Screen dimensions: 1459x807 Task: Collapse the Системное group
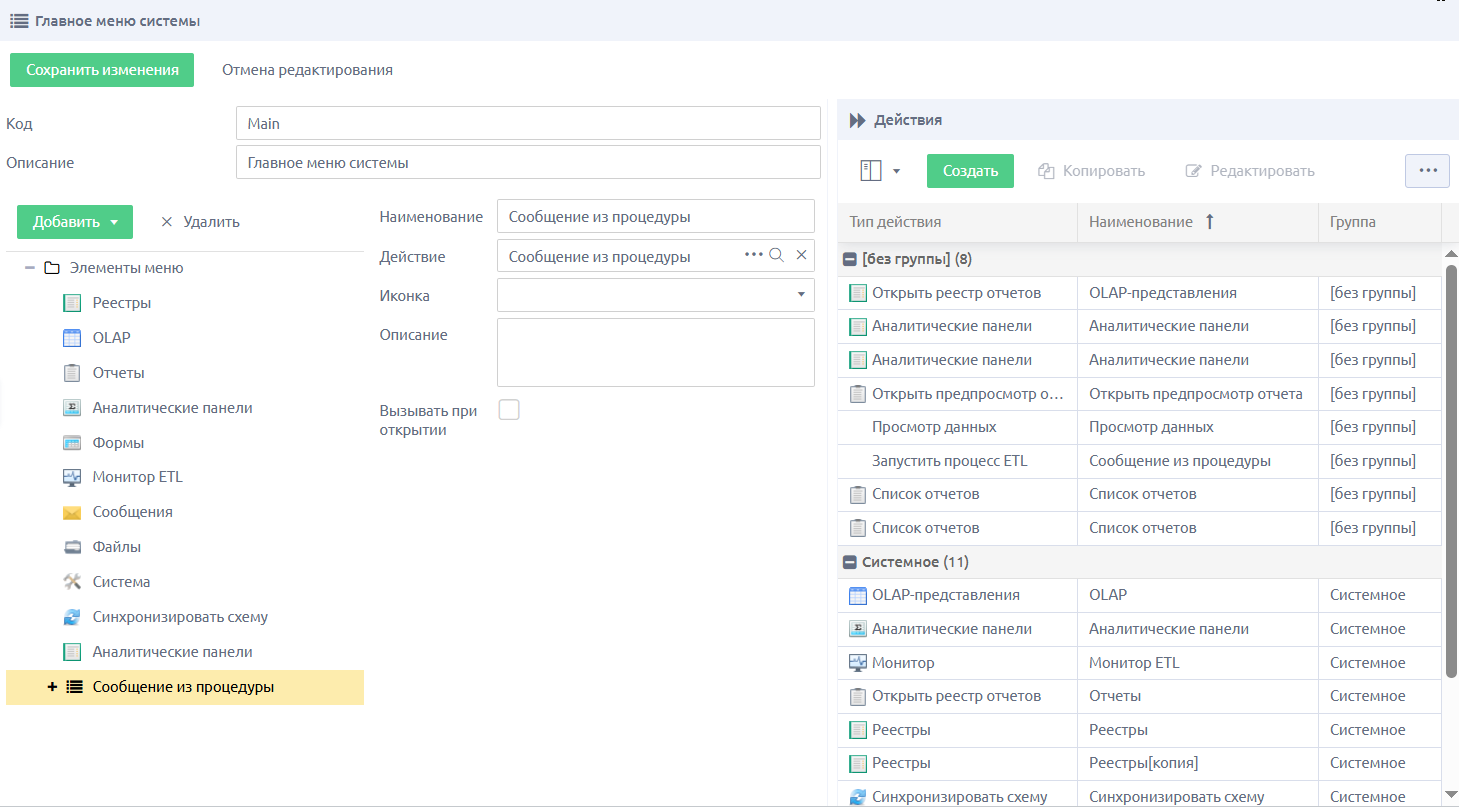(850, 562)
